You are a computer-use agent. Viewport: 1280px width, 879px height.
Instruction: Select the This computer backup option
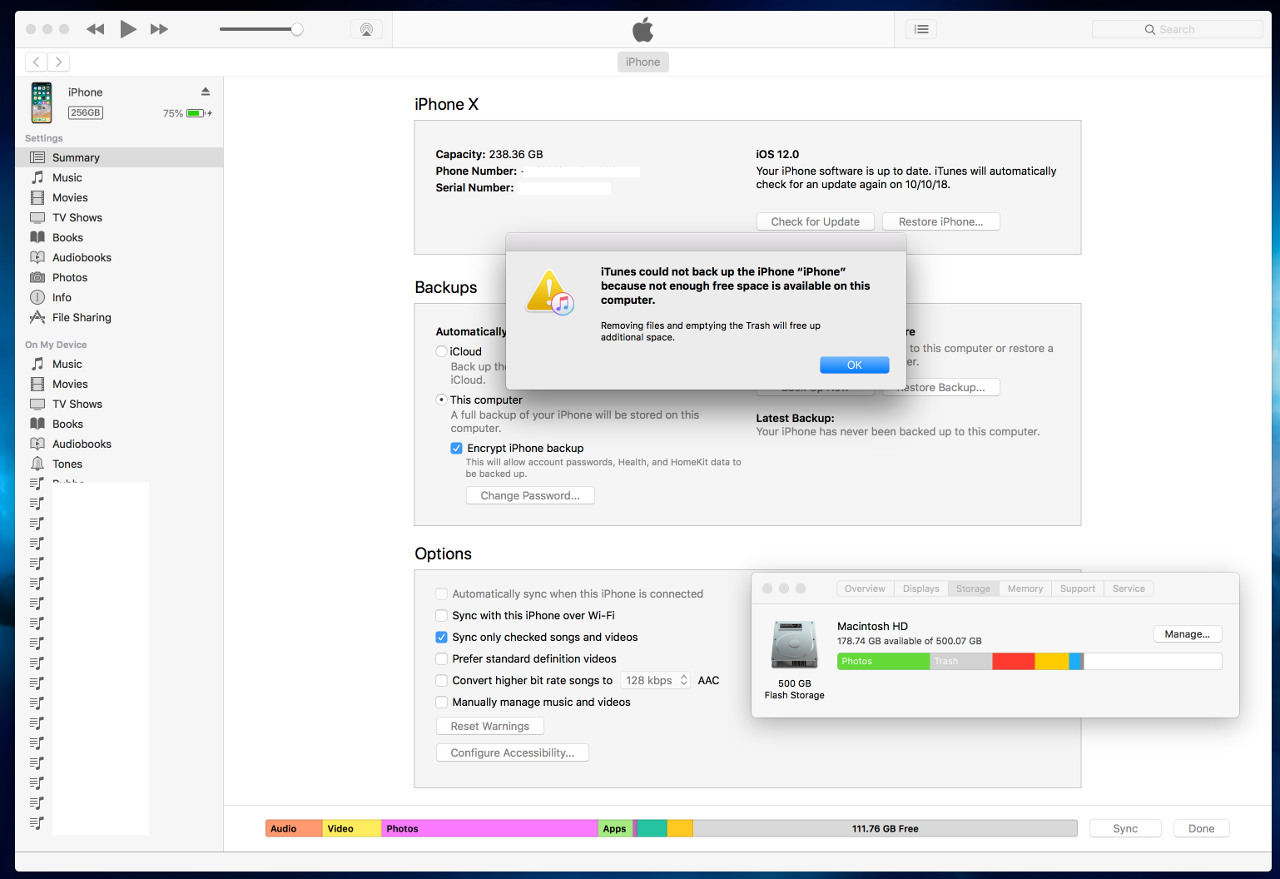[x=441, y=400]
